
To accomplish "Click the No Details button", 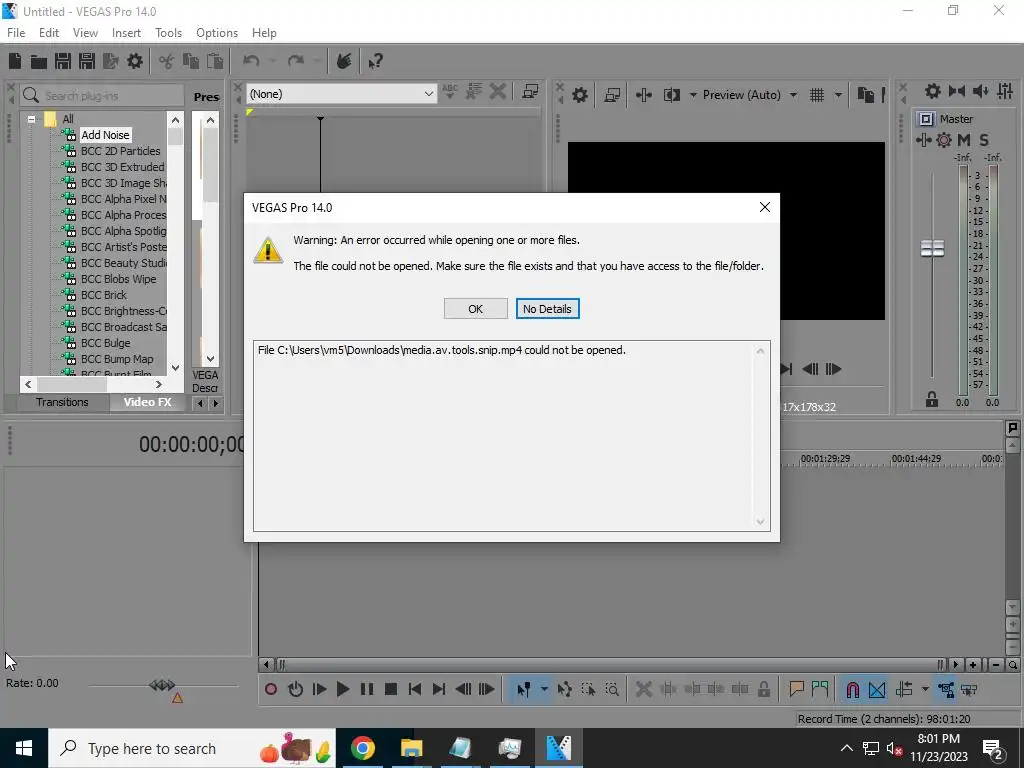I will (x=547, y=309).
